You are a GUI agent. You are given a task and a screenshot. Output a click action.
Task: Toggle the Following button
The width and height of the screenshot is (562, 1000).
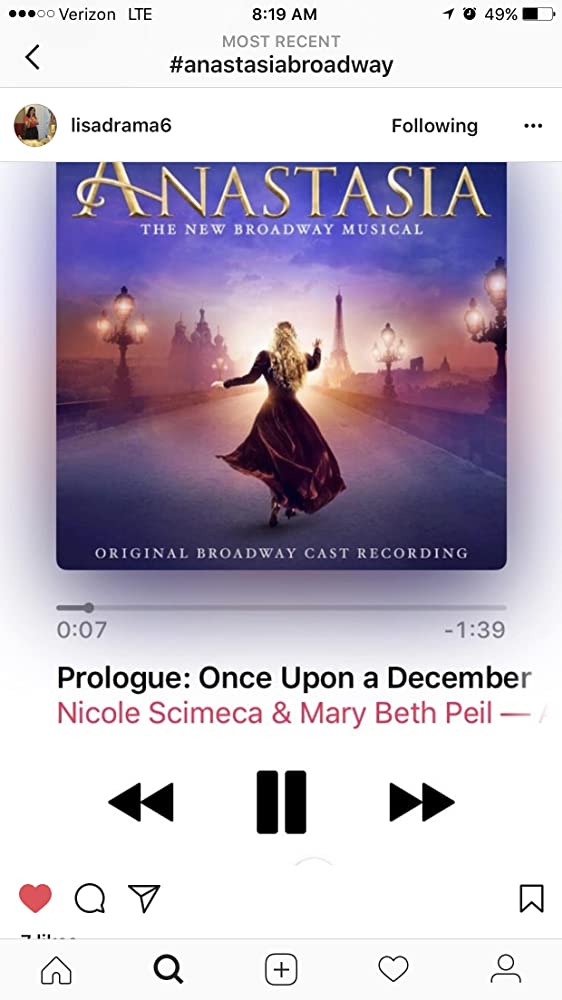434,126
